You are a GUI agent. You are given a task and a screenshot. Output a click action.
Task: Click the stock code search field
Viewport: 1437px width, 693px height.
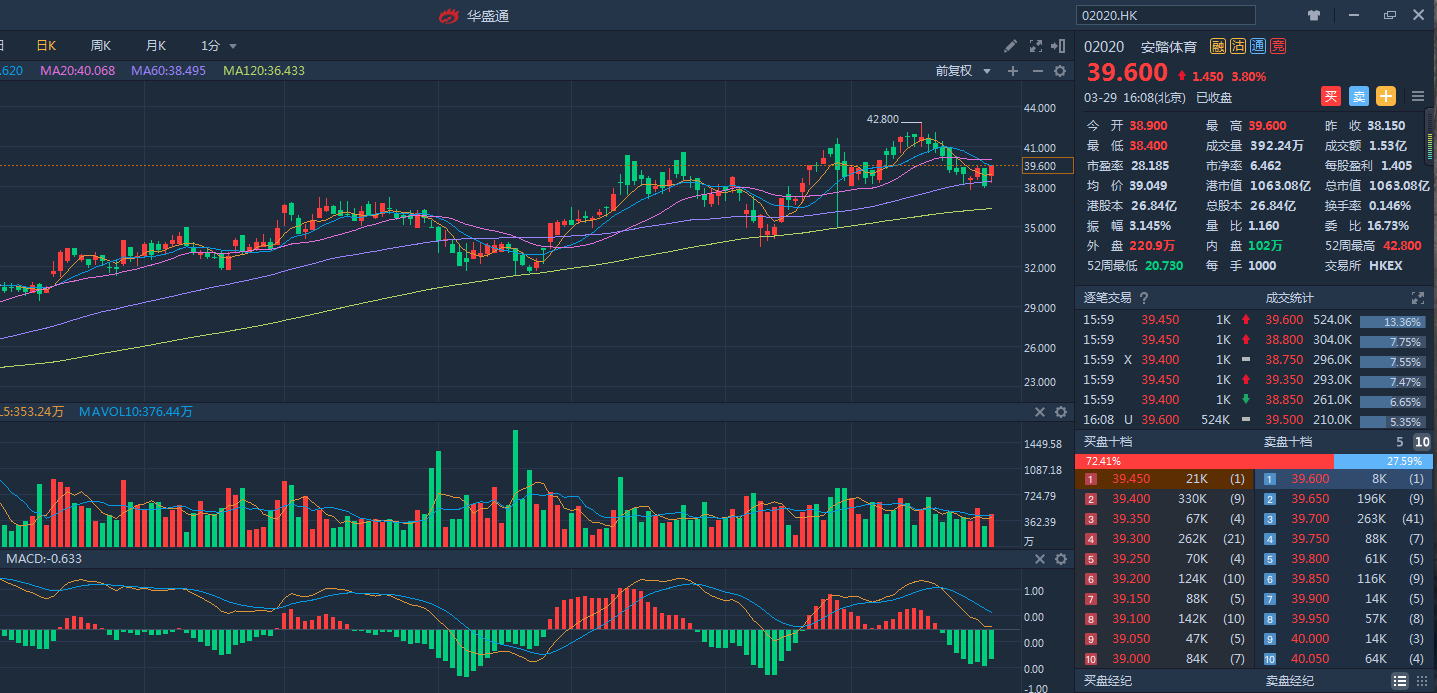coord(1165,15)
